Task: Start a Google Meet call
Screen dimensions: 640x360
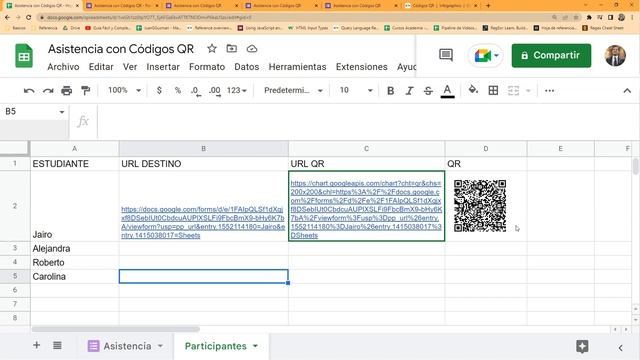Action: [482, 56]
